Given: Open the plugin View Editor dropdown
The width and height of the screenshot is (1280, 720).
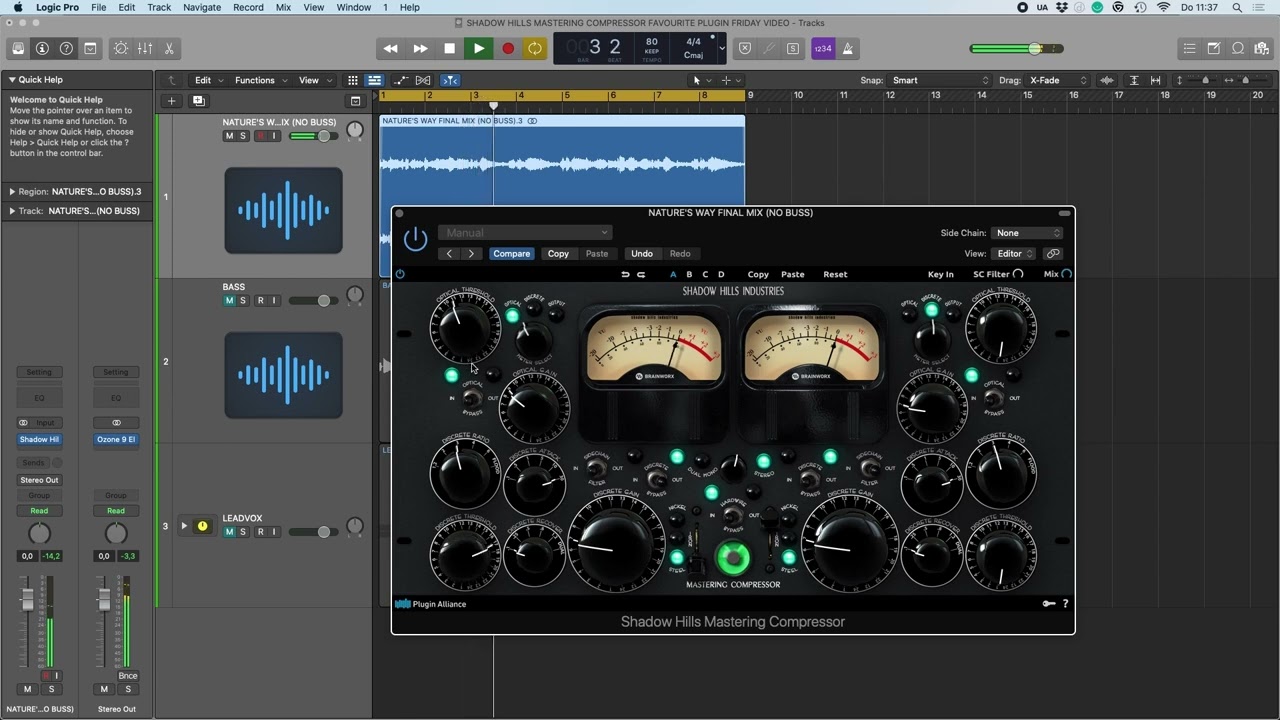Looking at the screenshot, I should tap(1014, 254).
